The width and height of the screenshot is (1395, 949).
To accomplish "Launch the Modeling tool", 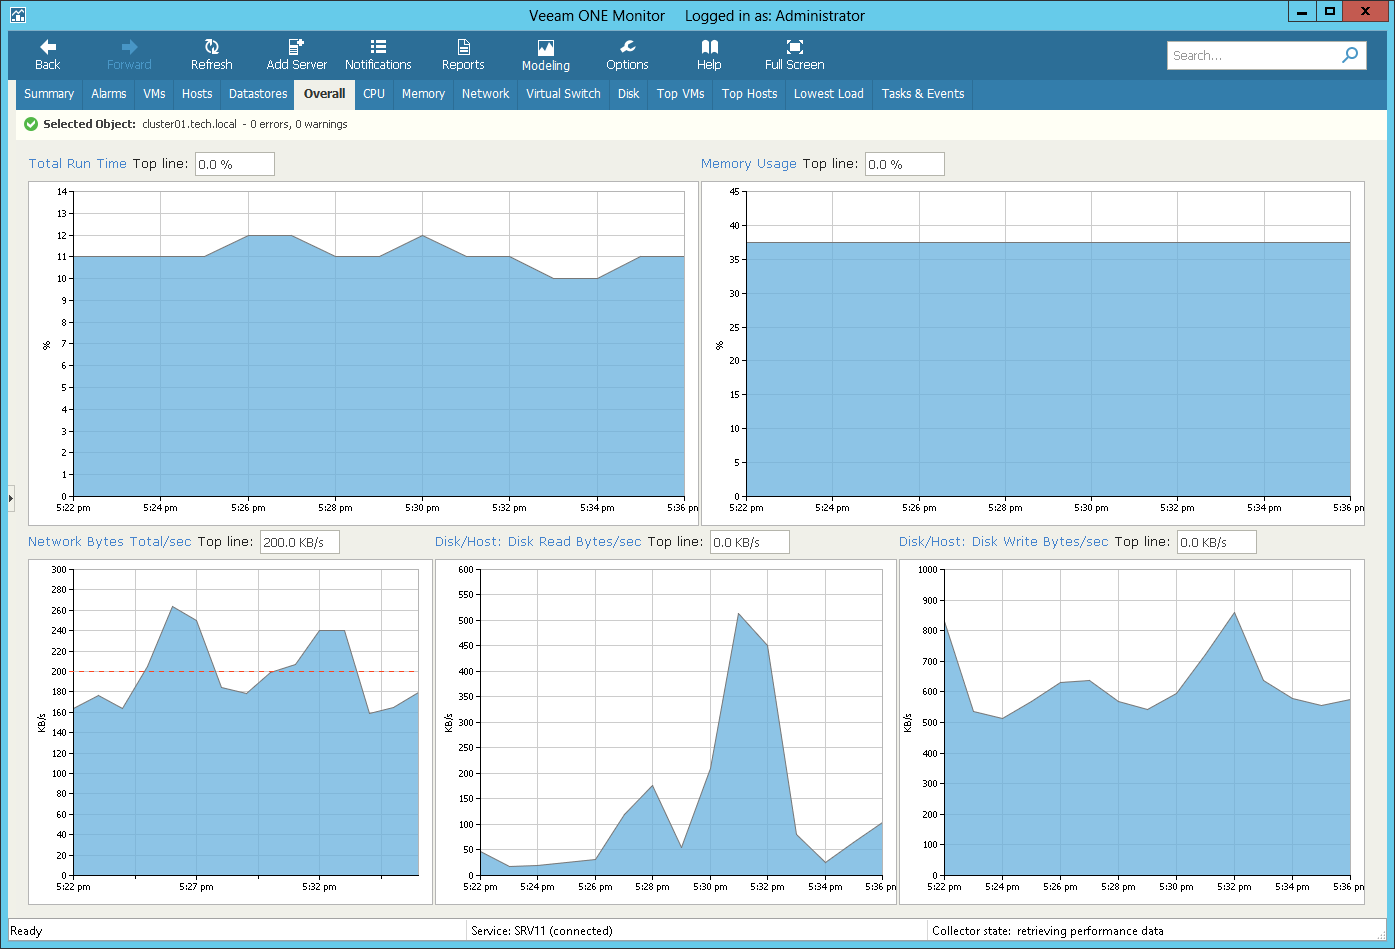I will [546, 55].
